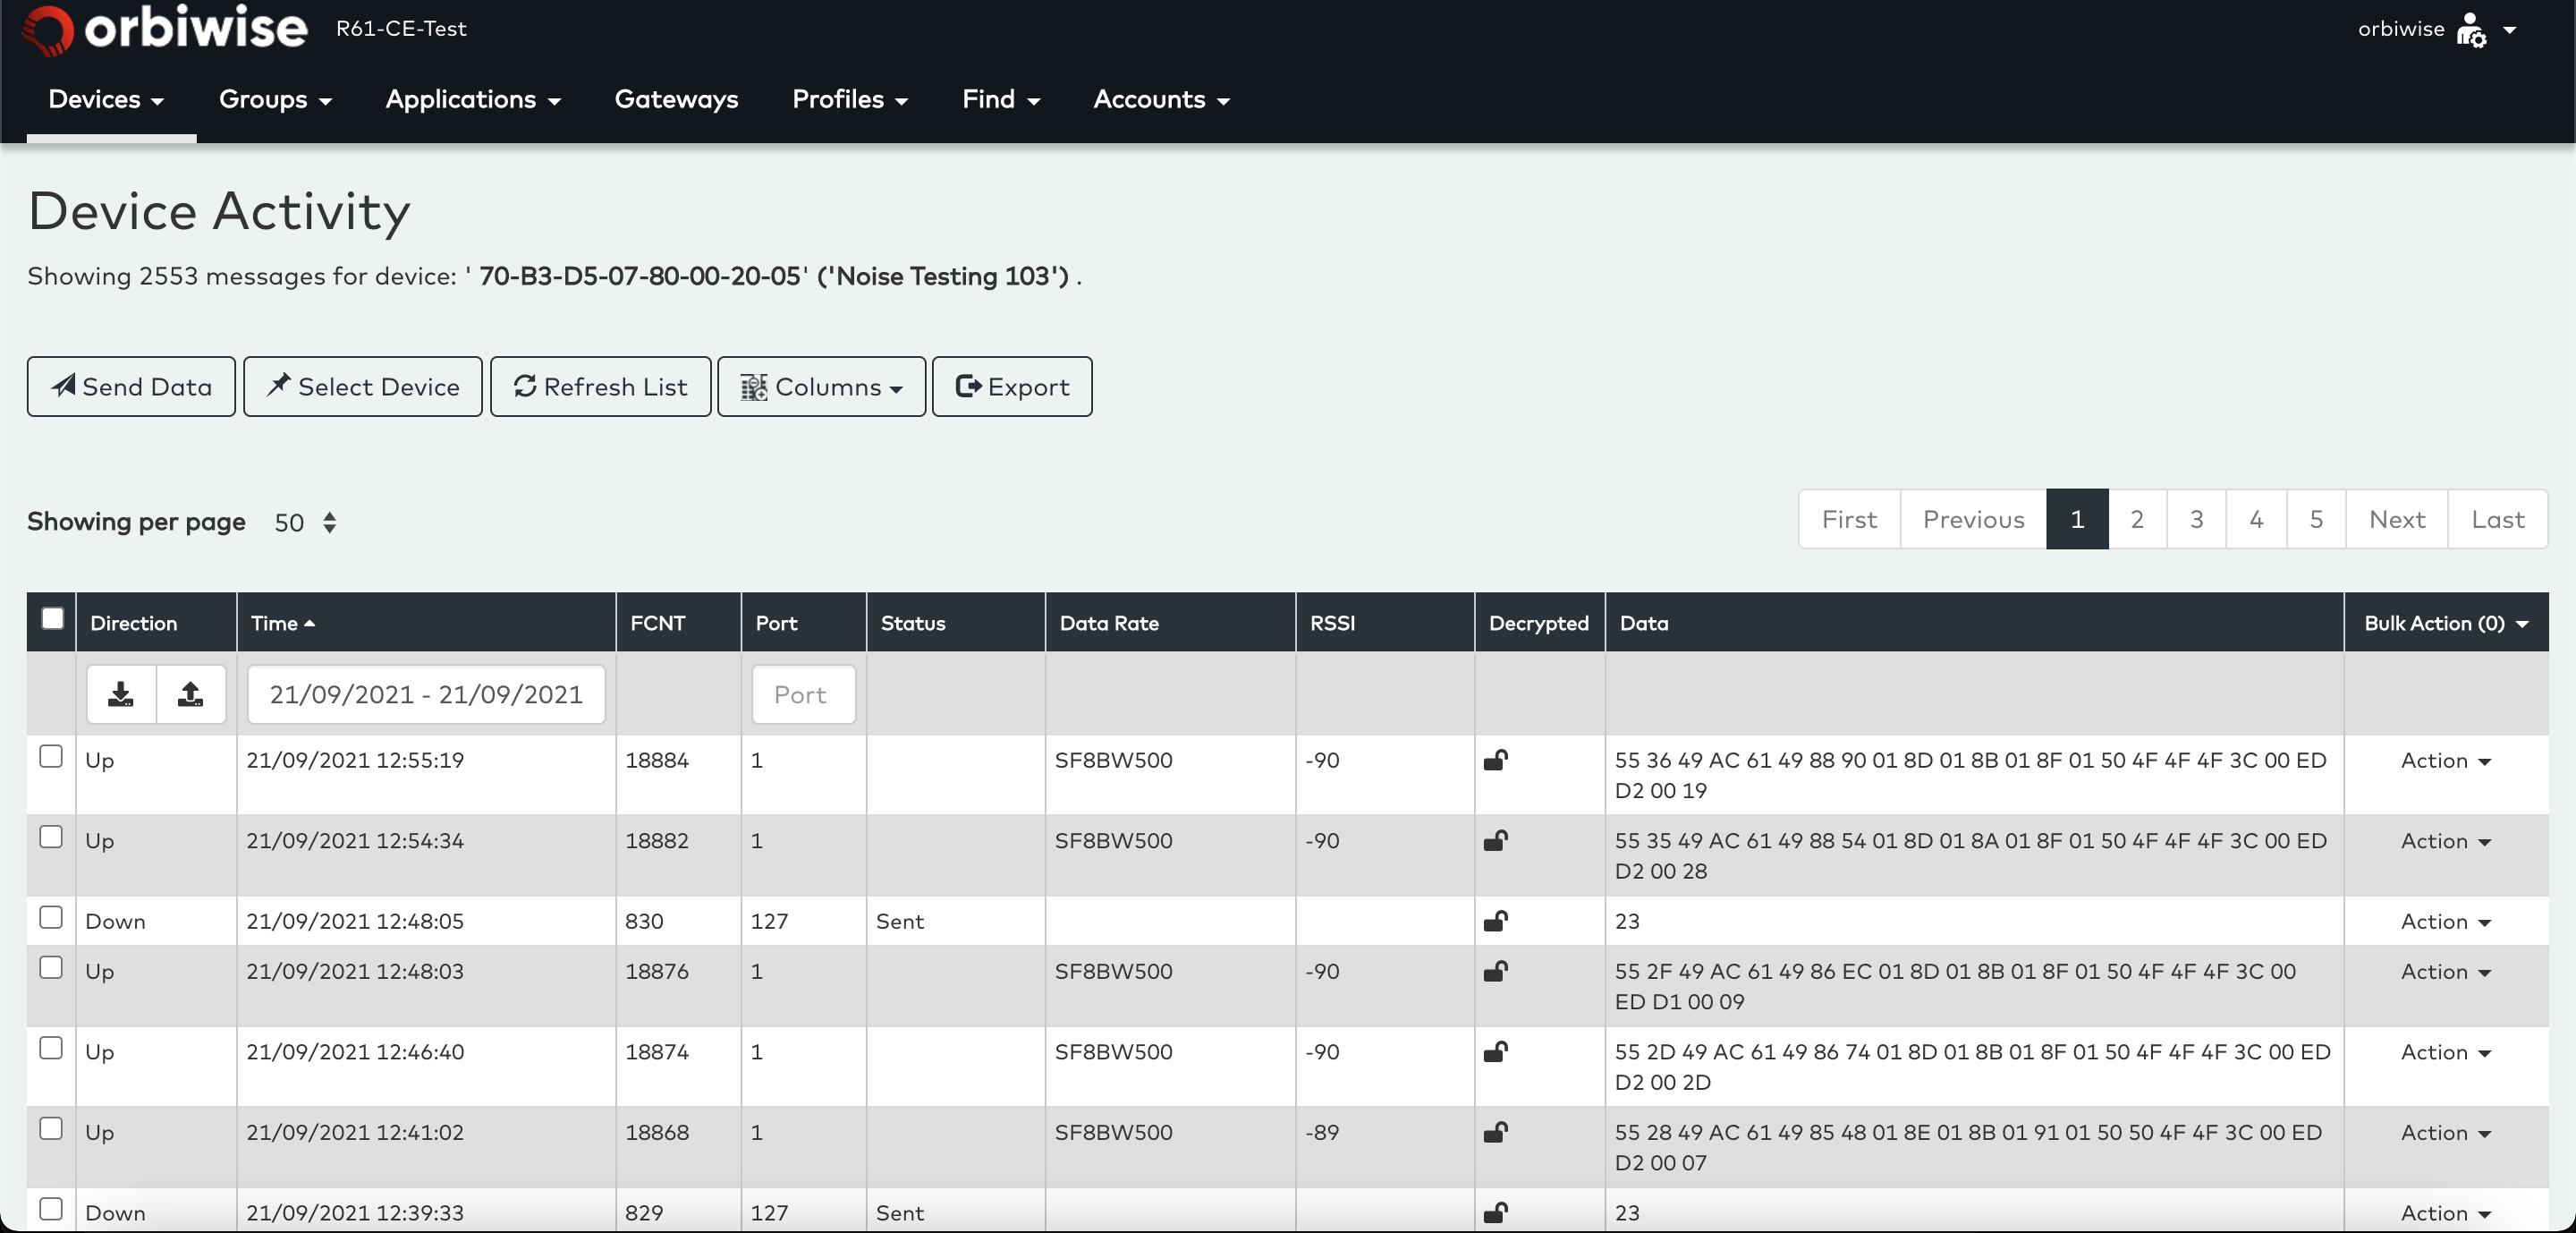Viewport: 2576px width, 1233px height.
Task: Open the Profiles menu
Action: click(850, 99)
